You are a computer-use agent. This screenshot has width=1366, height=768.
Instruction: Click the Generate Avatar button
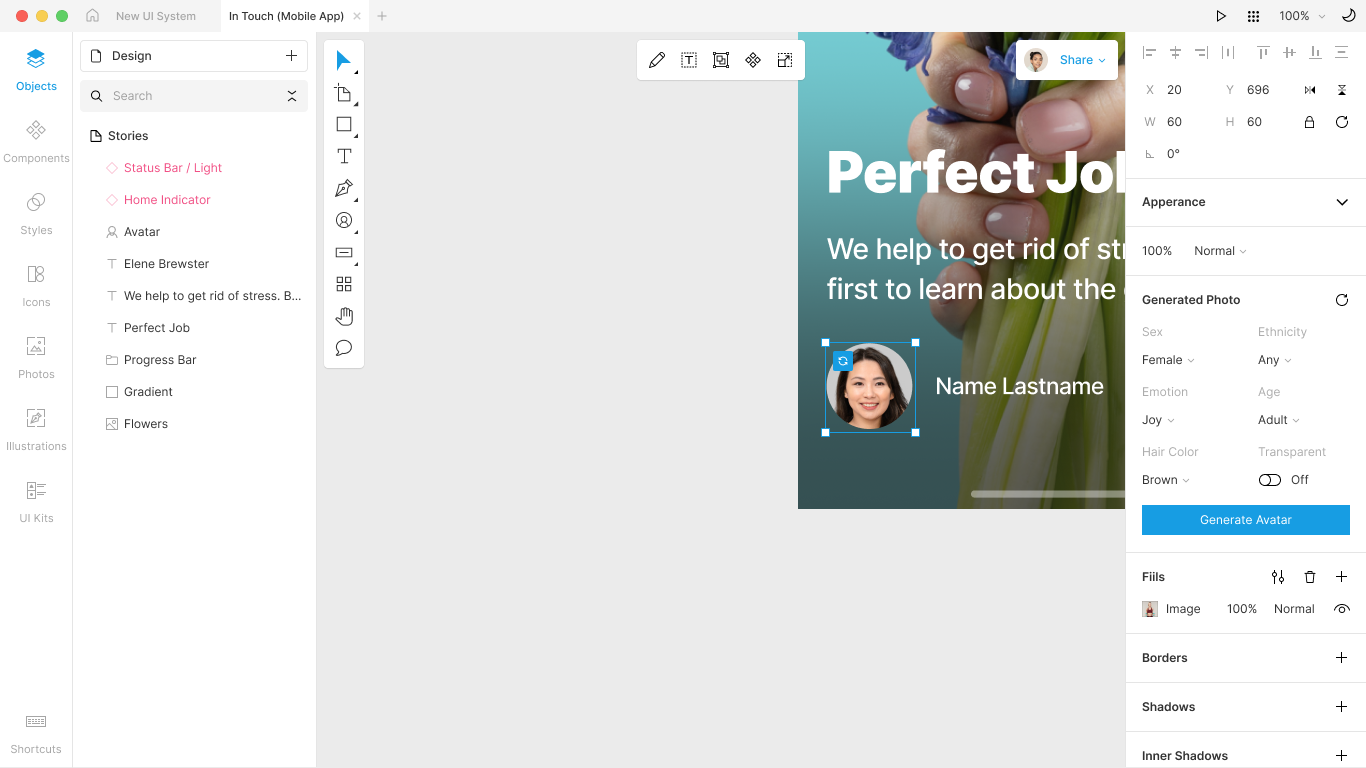point(1246,520)
